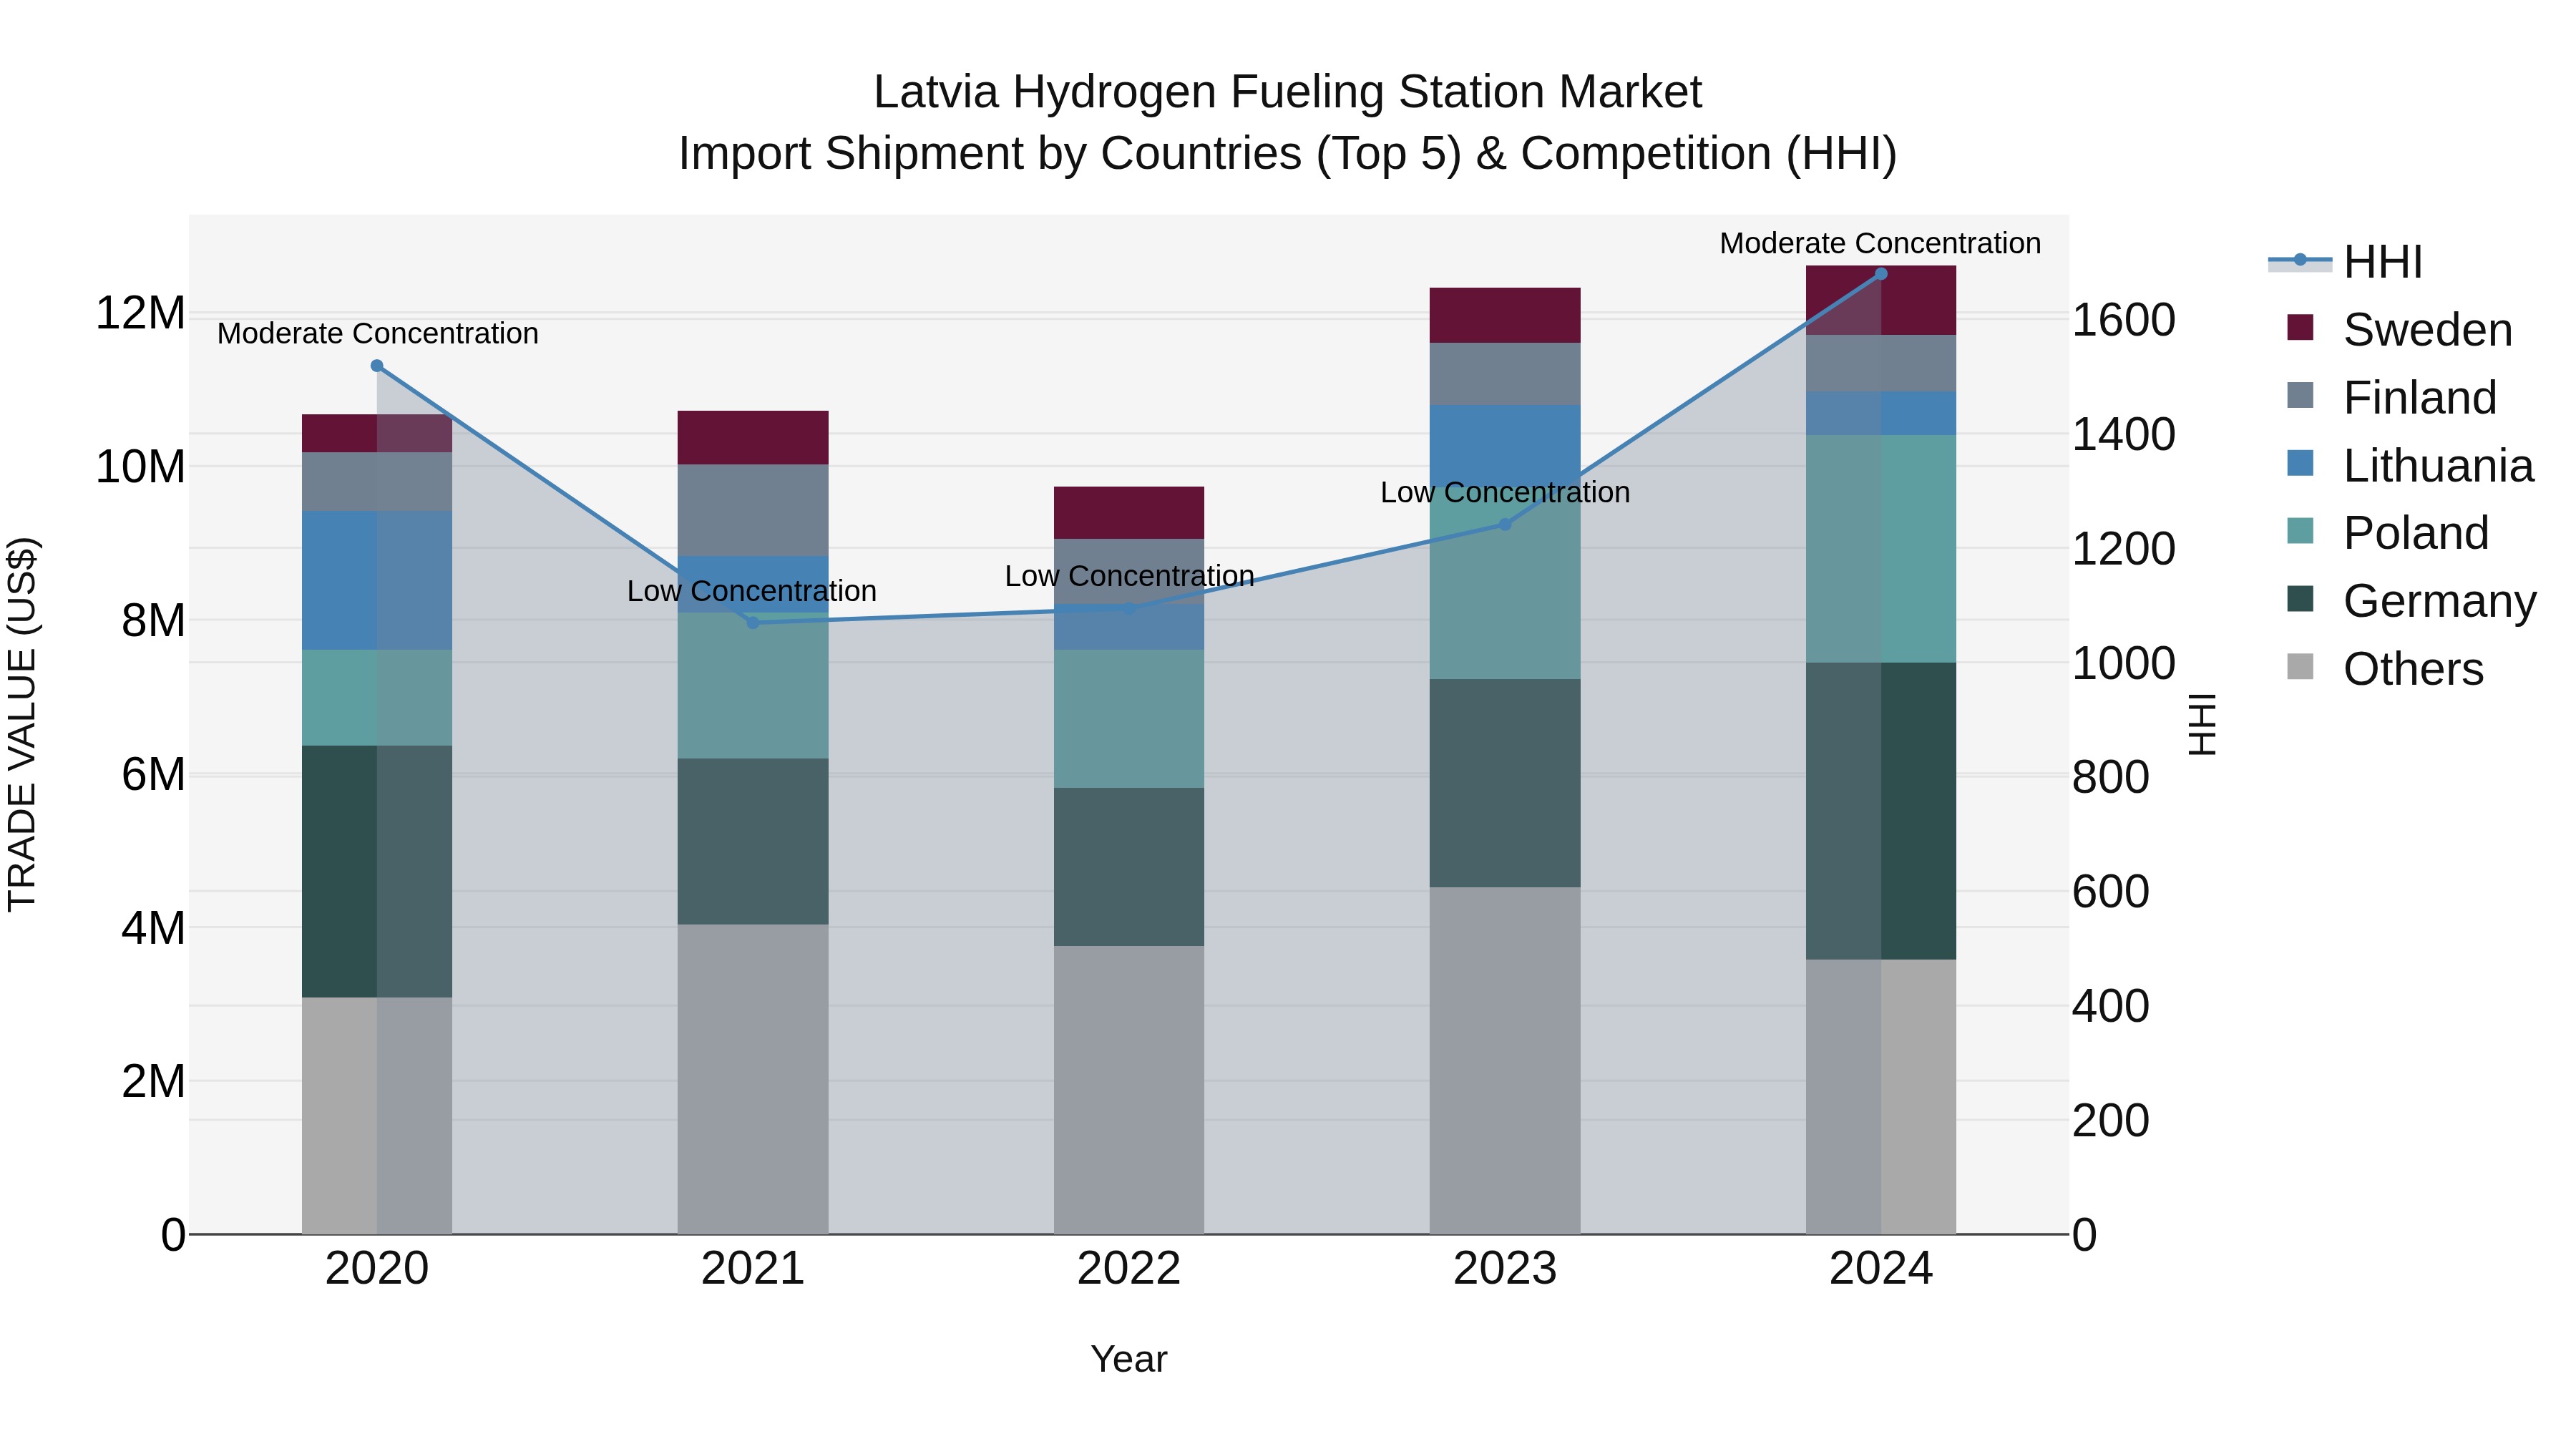This screenshot has width=2576, height=1449.
Task: Click the 2024 x-axis year label
Action: [1881, 1269]
